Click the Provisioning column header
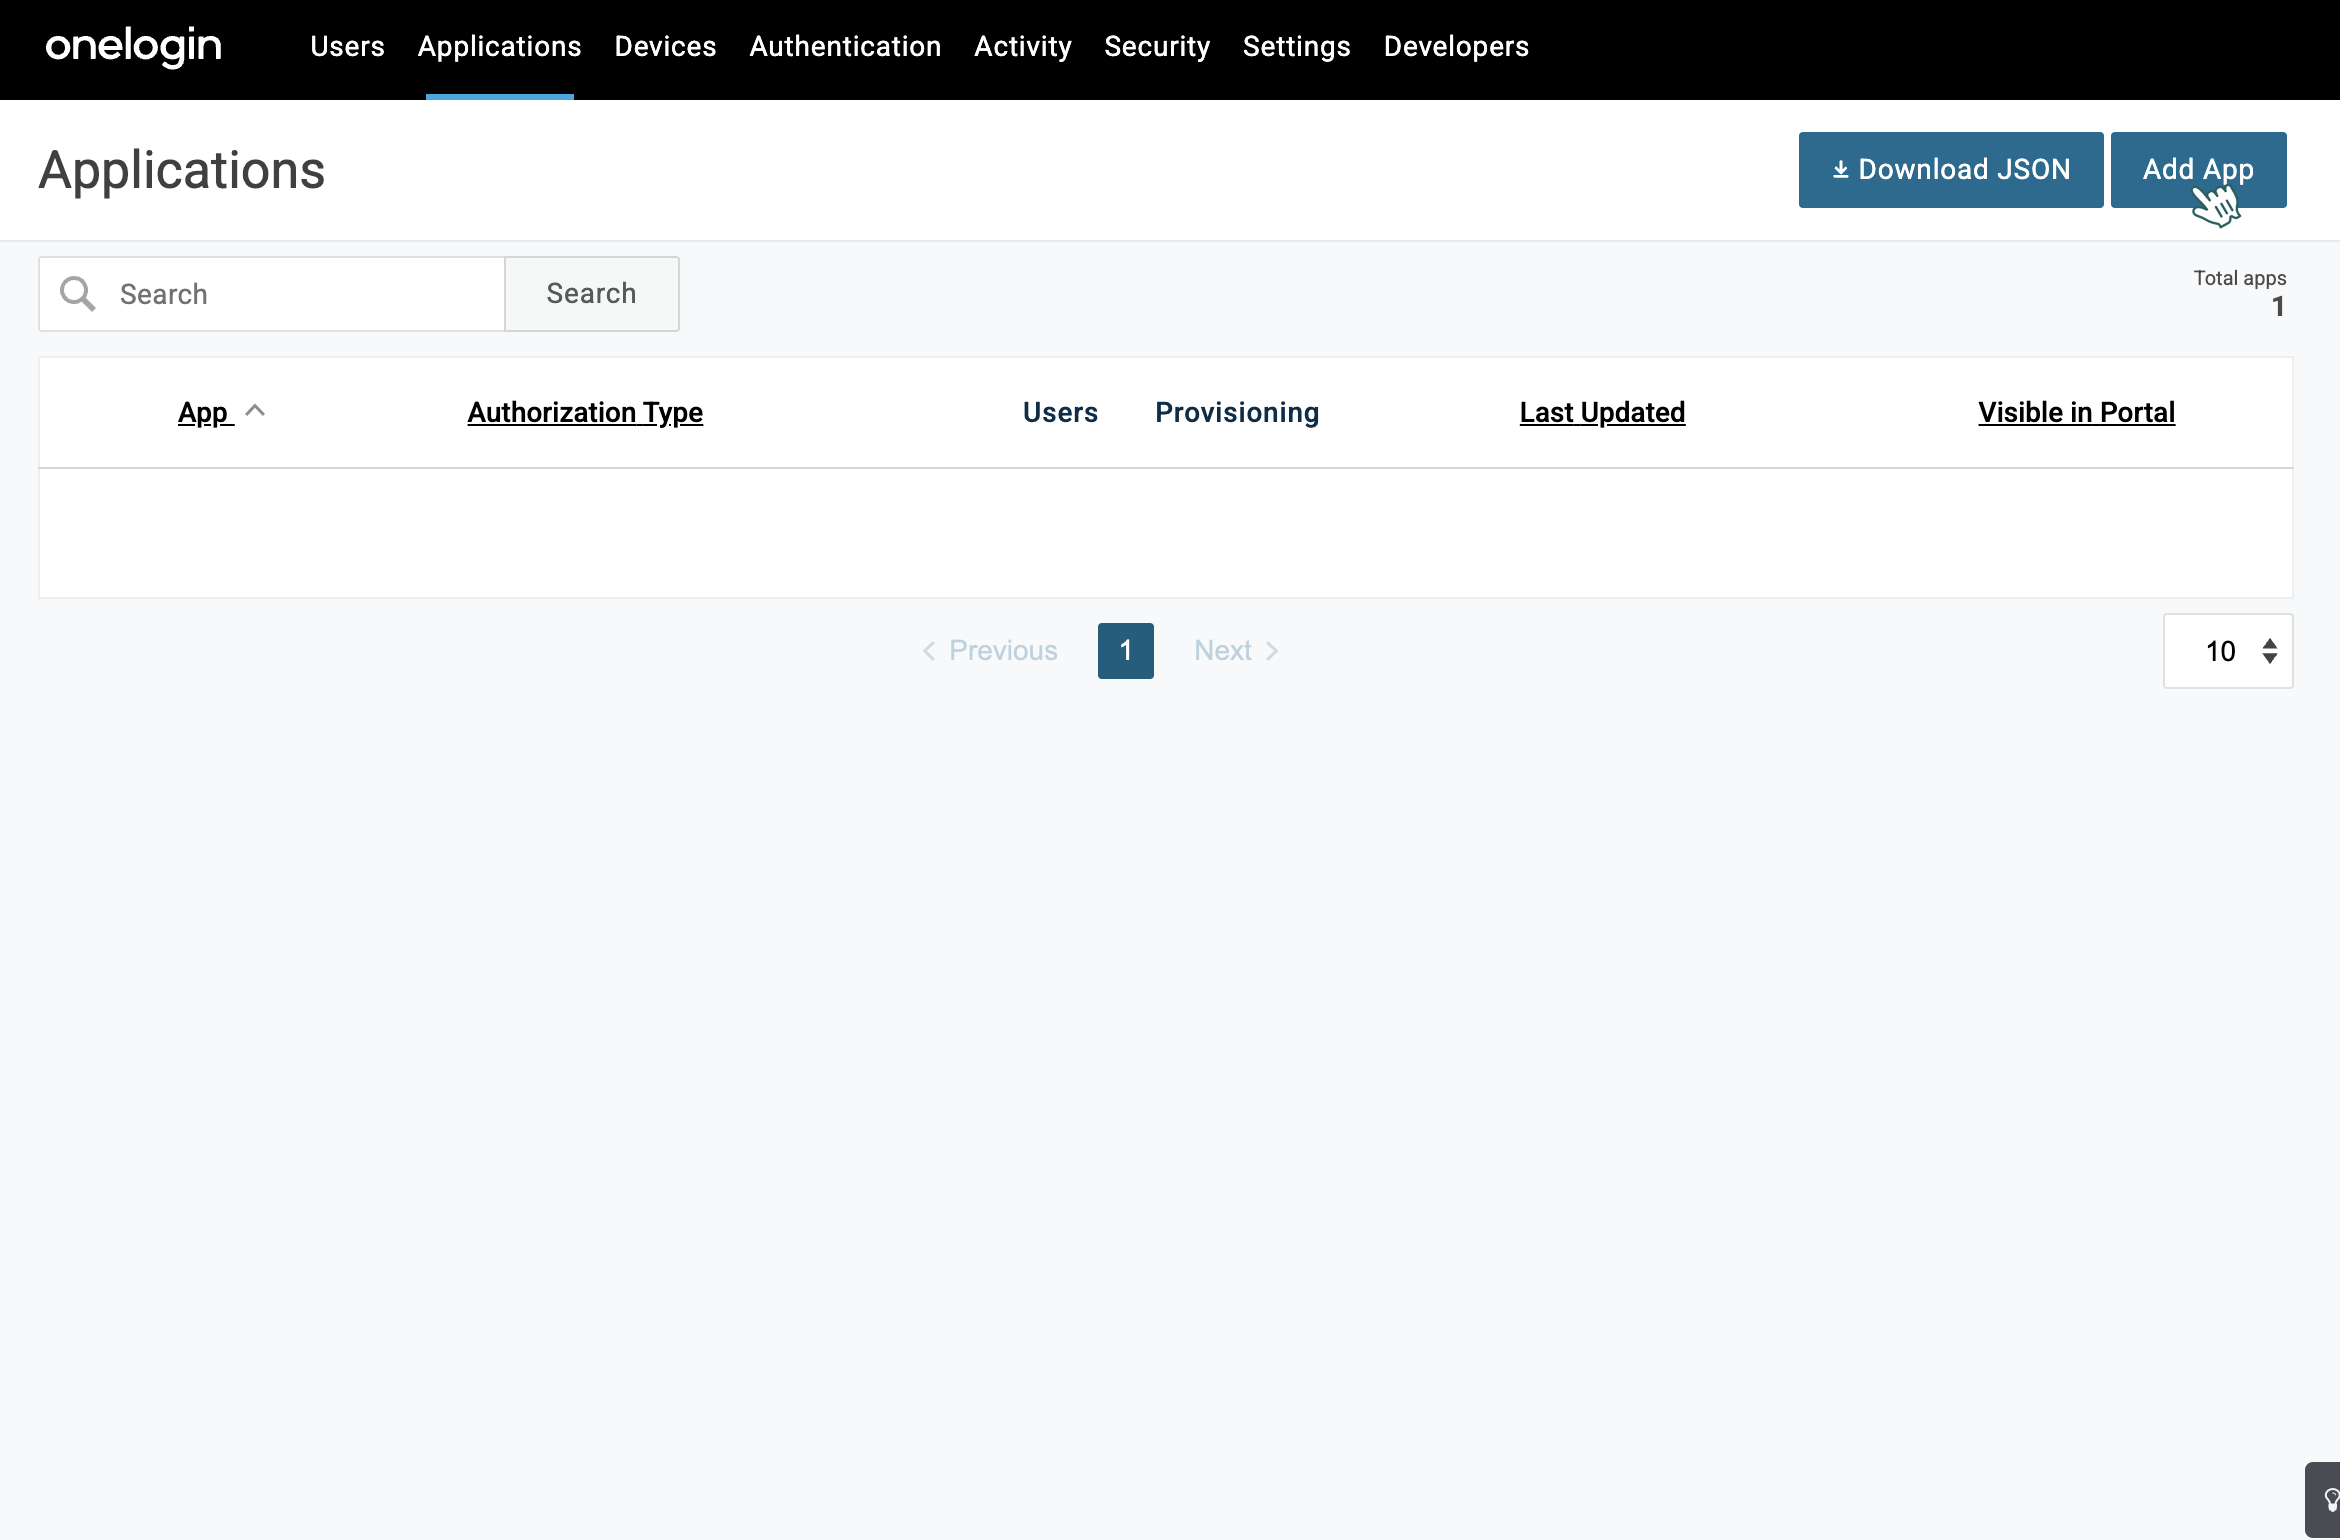This screenshot has width=2340, height=1540. click(1237, 412)
